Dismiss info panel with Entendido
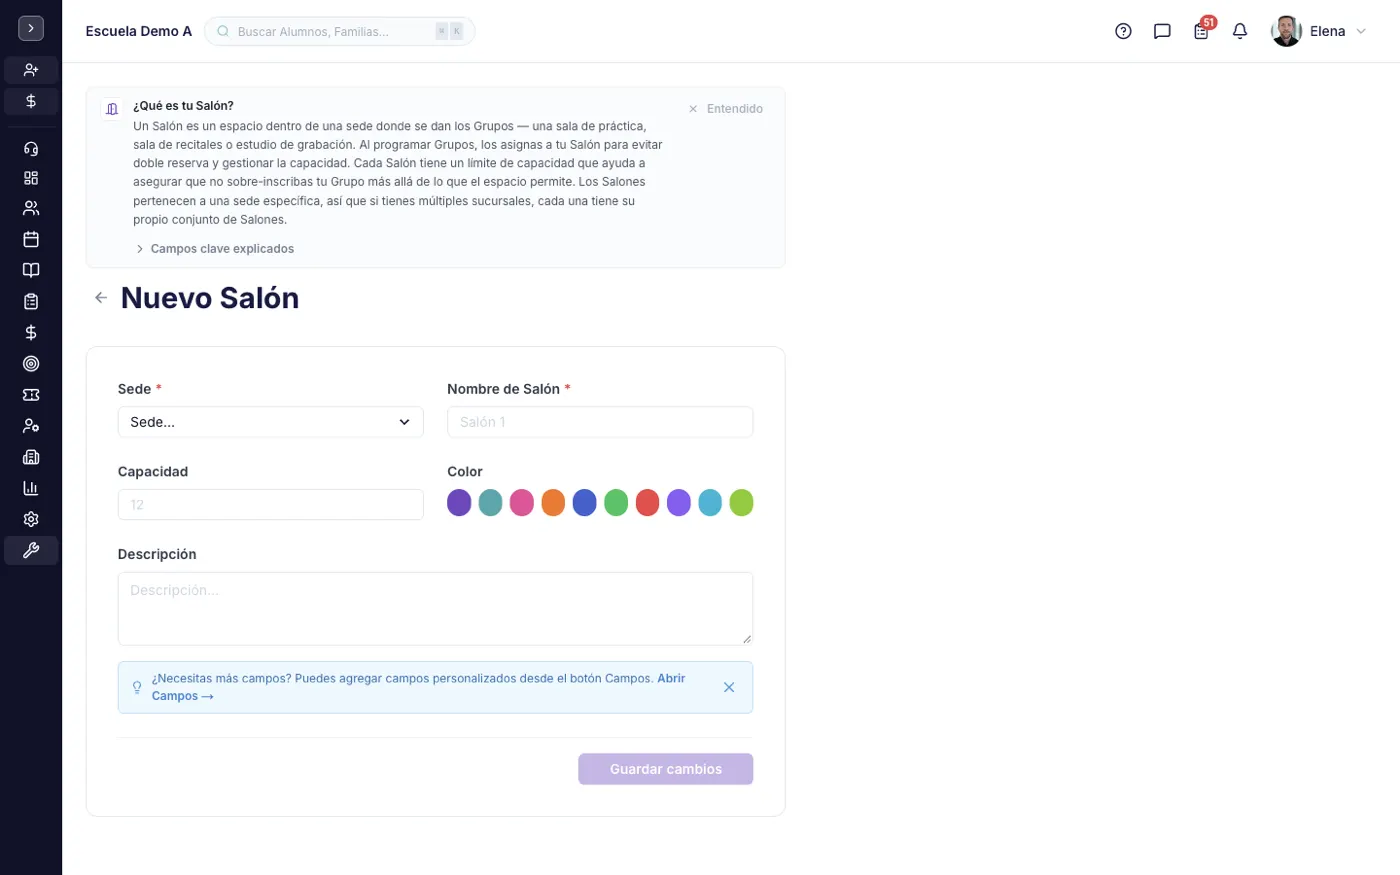This screenshot has height=875, width=1400. [x=725, y=109]
